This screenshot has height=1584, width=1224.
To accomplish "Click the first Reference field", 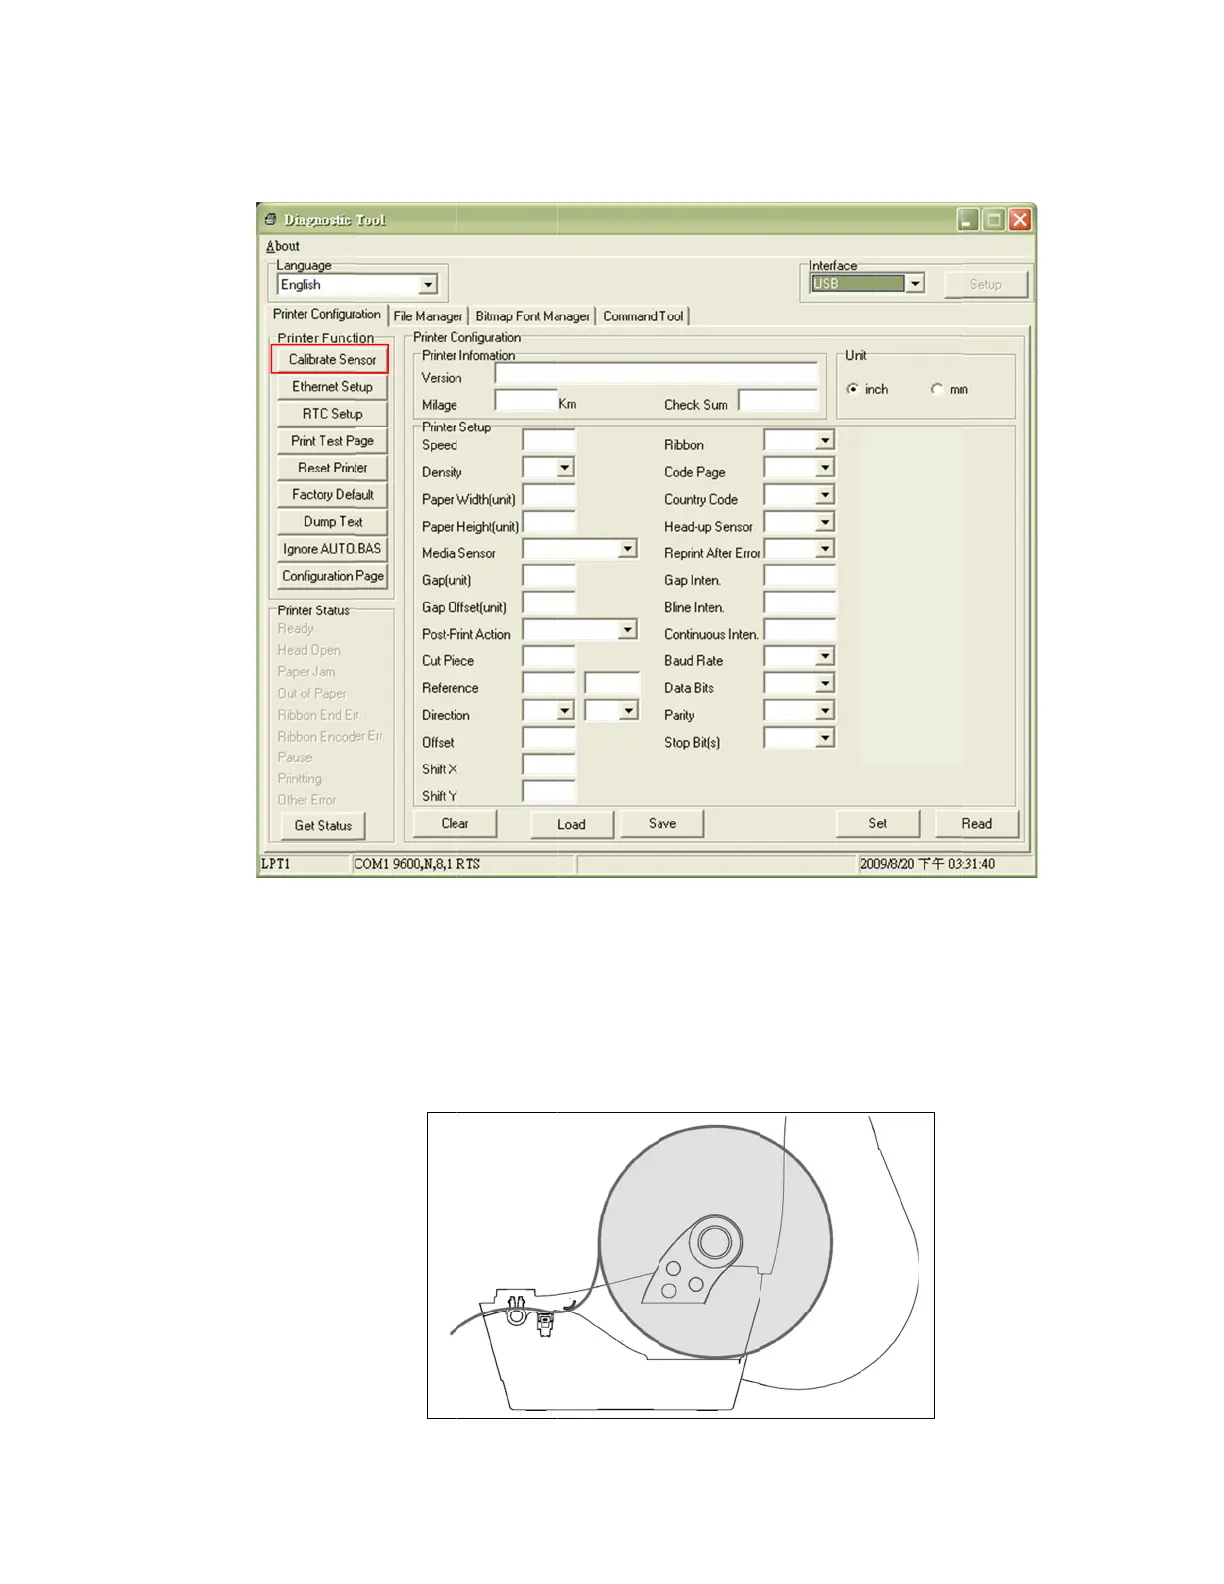I will coord(548,684).
